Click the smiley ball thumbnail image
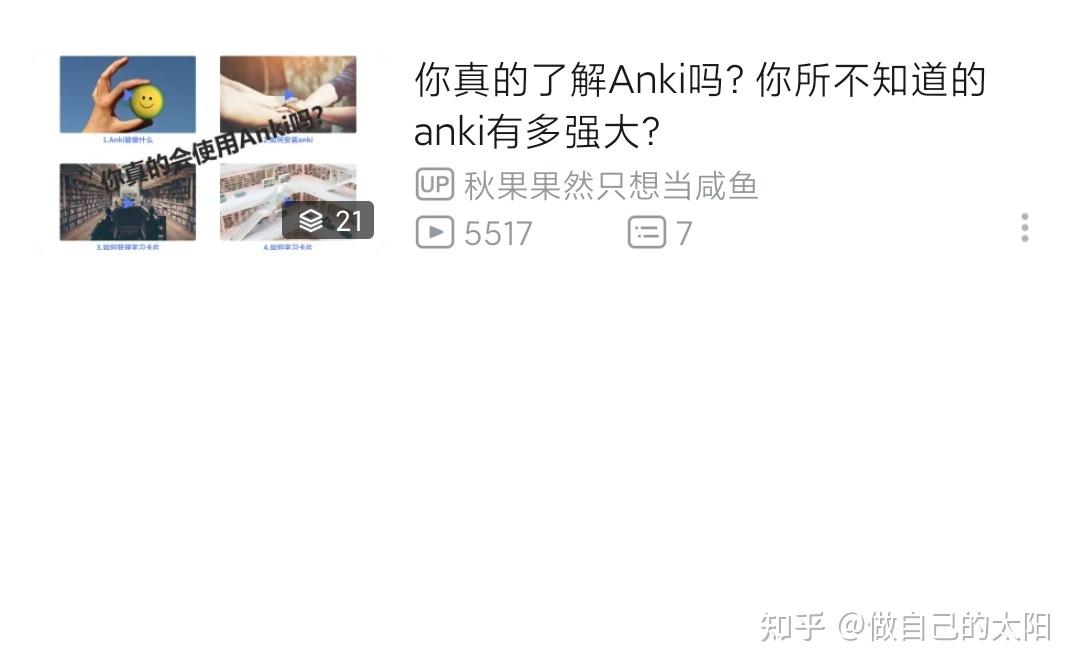 (127, 94)
